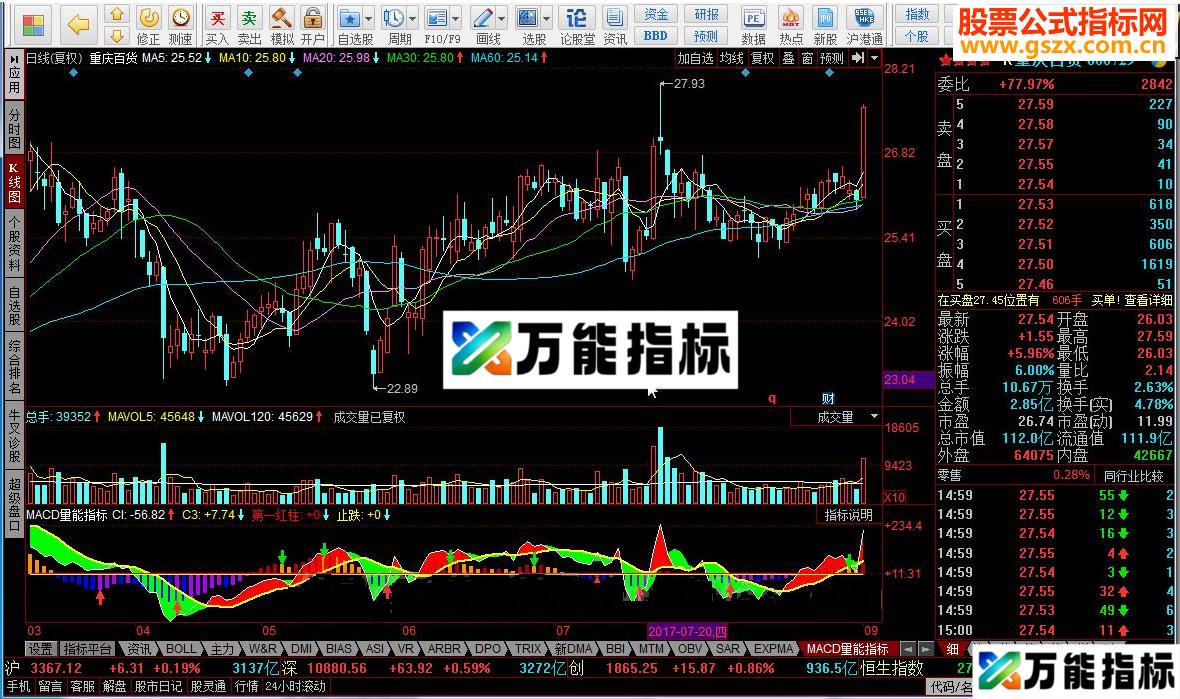Click the 代码/名 stock code input field
Viewport: 1180px width, 699px height.
pos(1110,686)
